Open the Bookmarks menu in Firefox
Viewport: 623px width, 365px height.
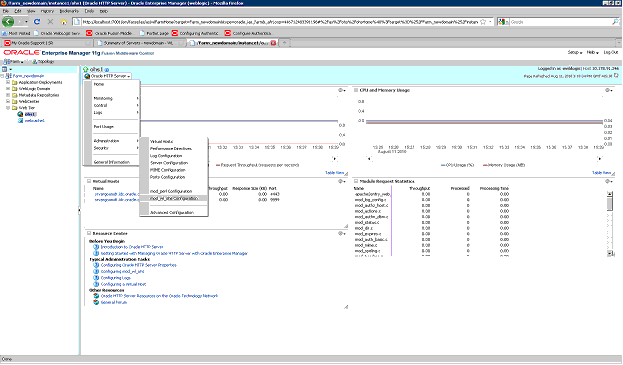69,11
